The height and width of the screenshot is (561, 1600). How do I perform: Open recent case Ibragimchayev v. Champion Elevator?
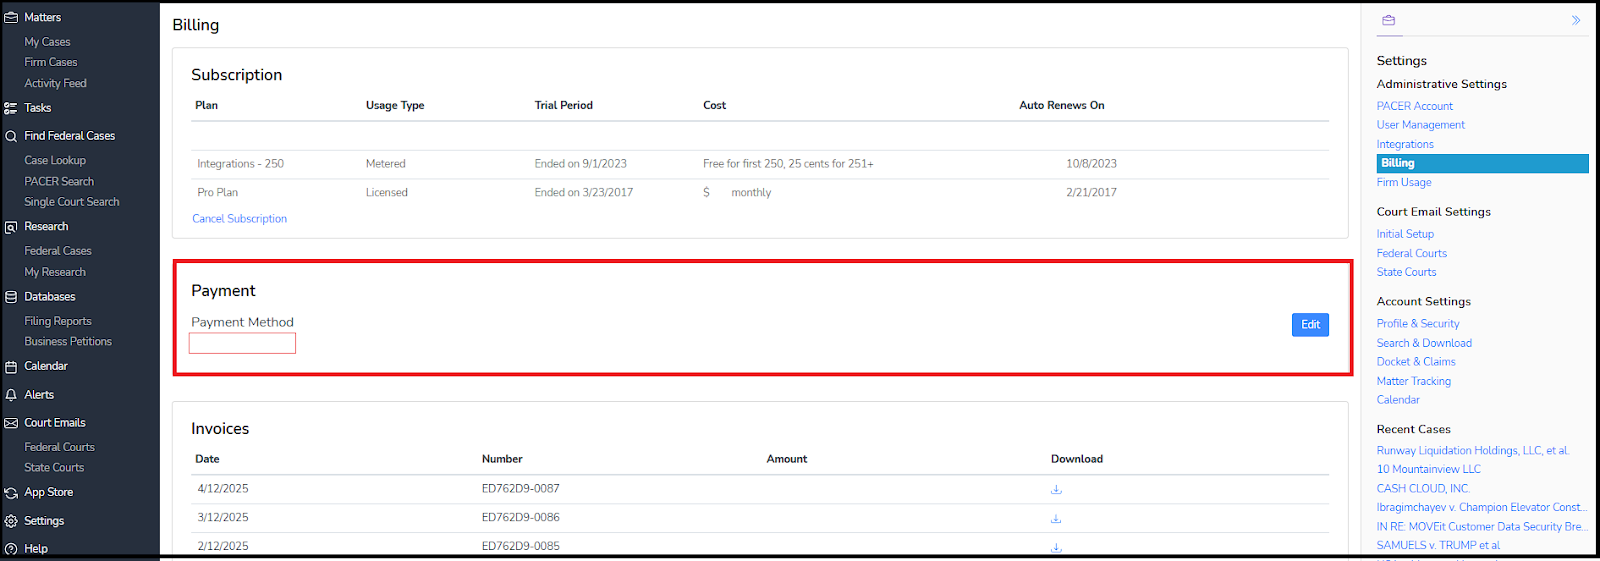(x=1482, y=508)
